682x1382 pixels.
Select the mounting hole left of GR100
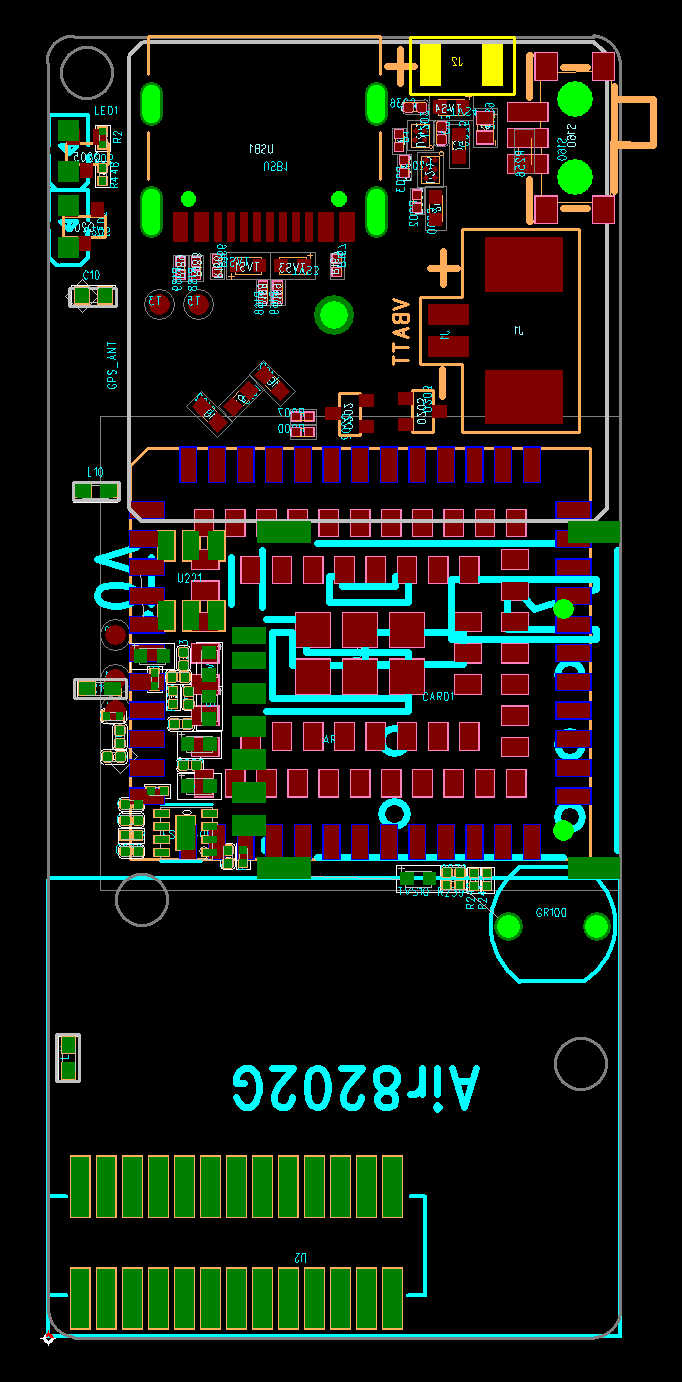(x=142, y=899)
